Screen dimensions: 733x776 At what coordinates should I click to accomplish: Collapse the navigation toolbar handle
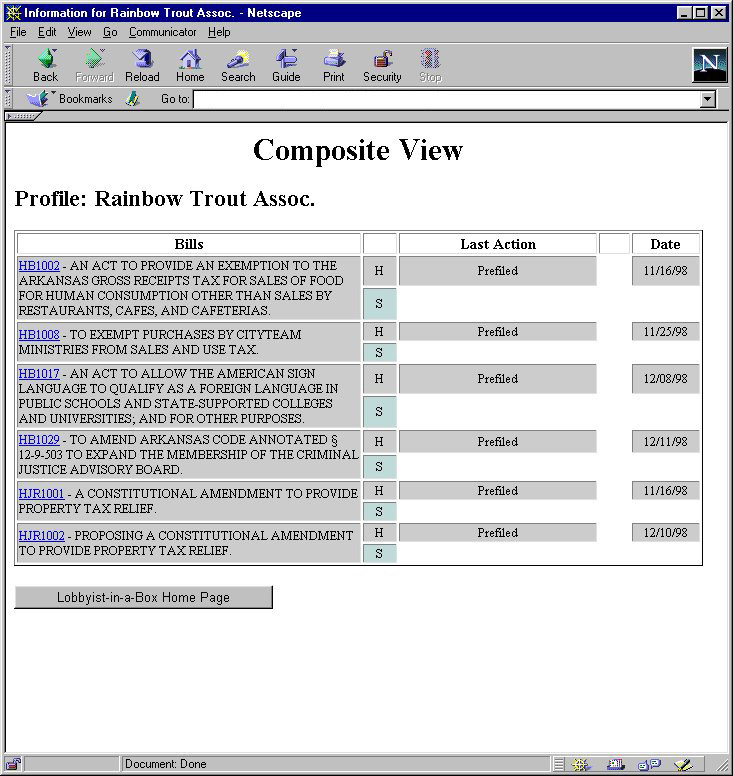click(8, 65)
